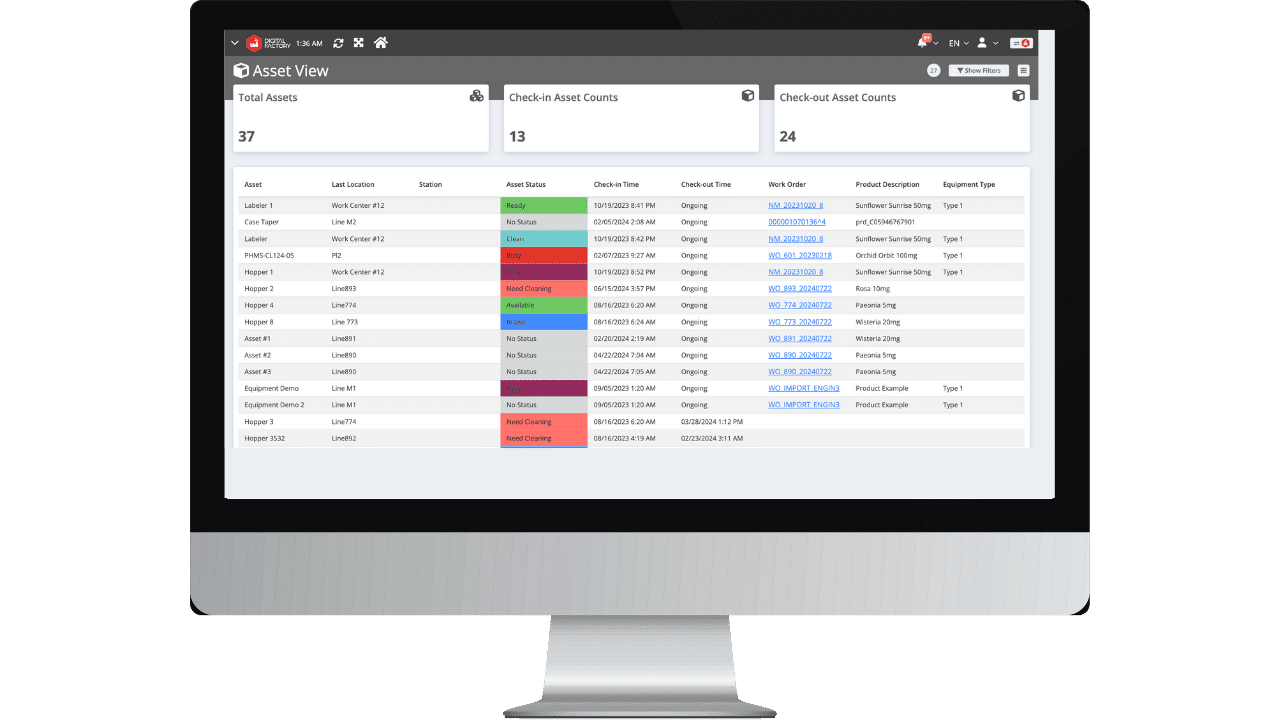Open the hamburger menu beside Show Filters

[x=1023, y=71]
